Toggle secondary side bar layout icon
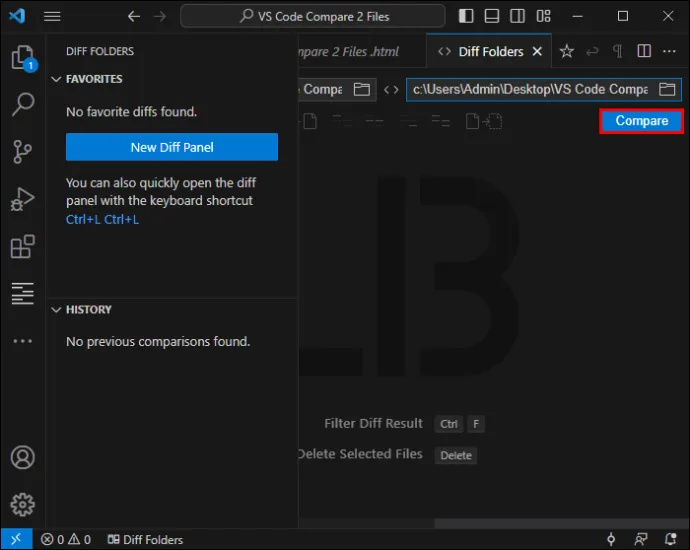 [517, 16]
